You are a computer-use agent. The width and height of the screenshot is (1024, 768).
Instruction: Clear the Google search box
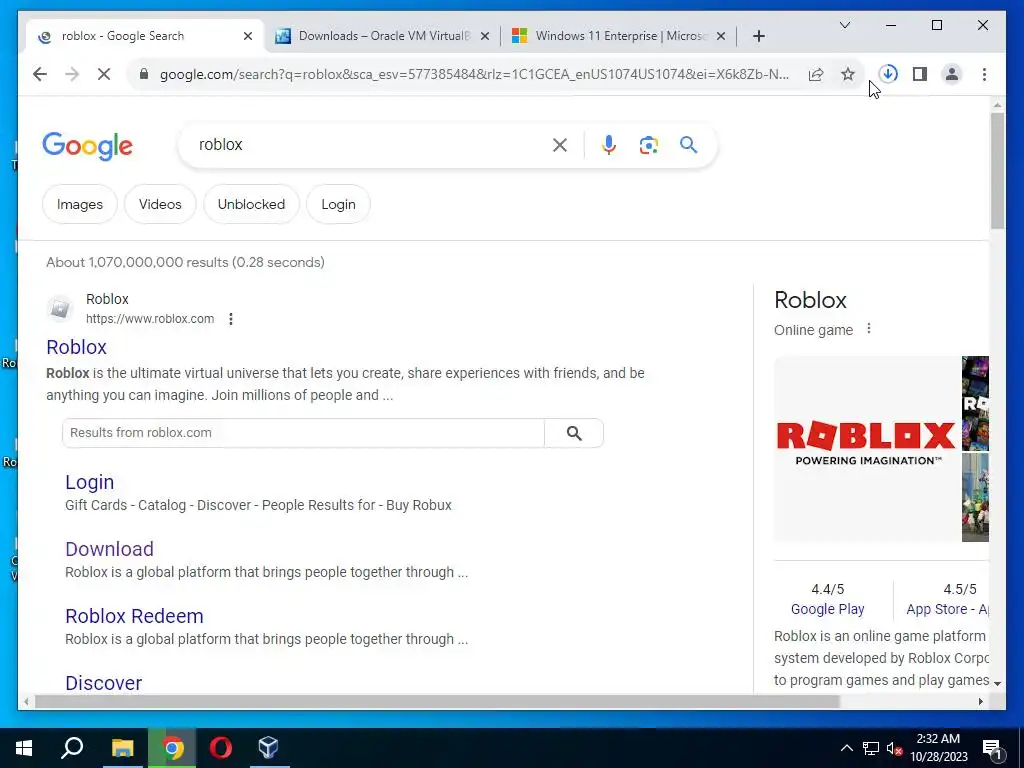point(560,145)
